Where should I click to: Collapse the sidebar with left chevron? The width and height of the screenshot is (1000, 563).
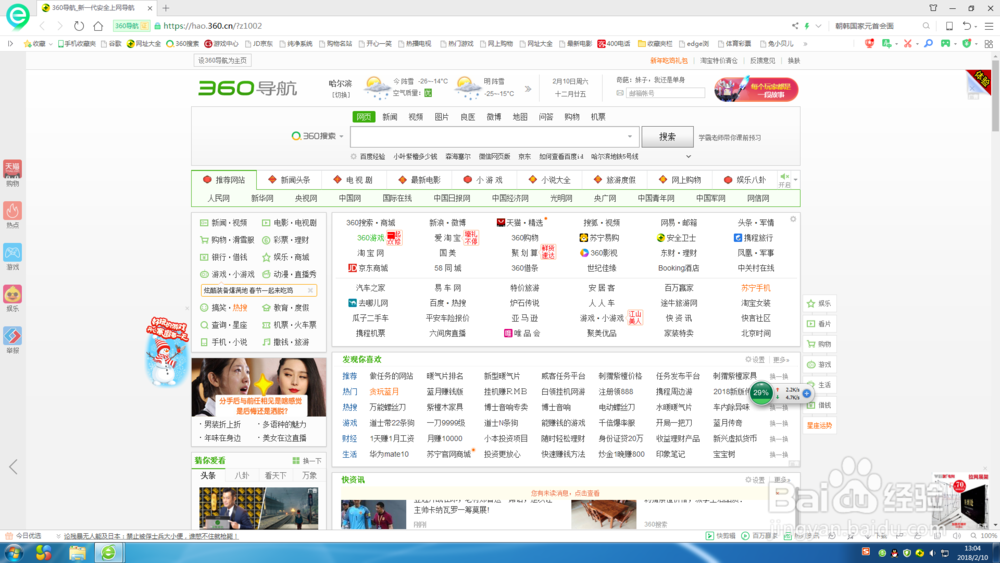13,467
